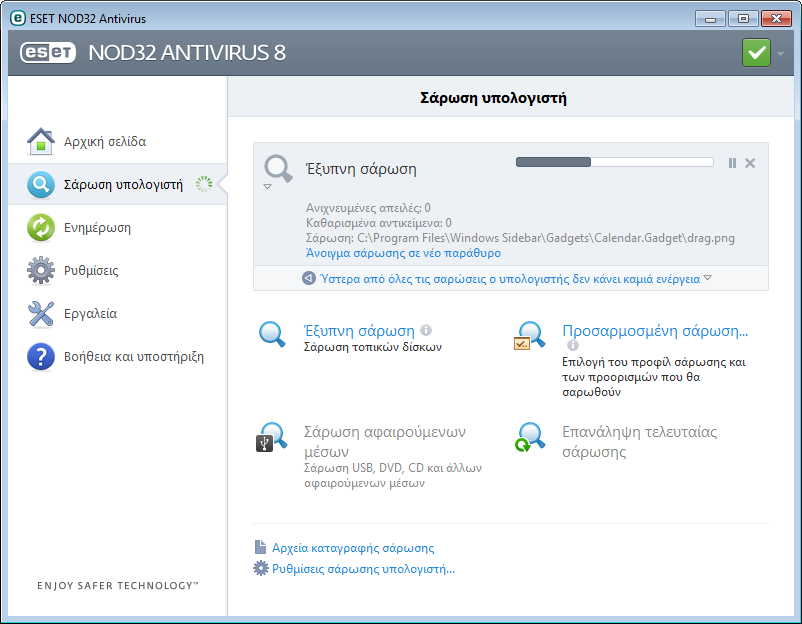
Task: Maximize the ESET NOD32 Antivirus window
Action: pos(743,19)
